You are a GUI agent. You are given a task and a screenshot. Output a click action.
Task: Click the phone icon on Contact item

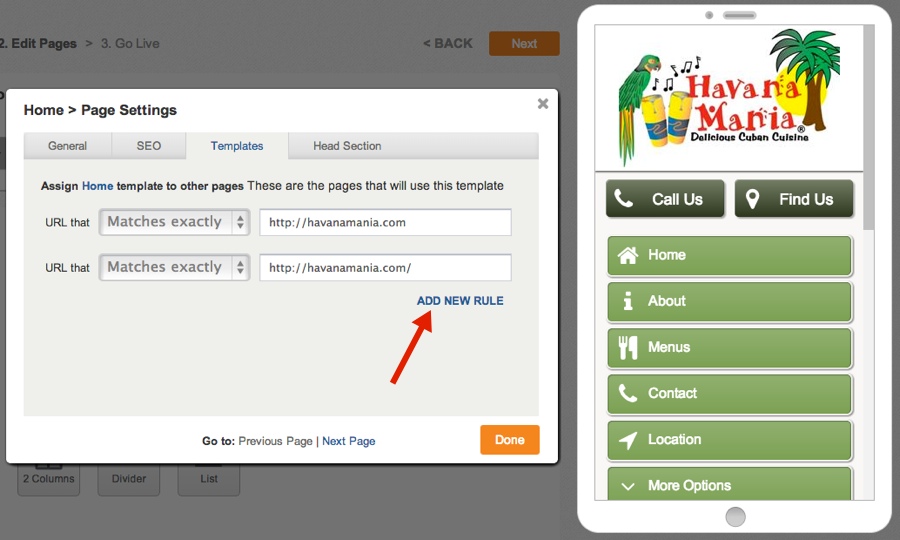pos(628,393)
